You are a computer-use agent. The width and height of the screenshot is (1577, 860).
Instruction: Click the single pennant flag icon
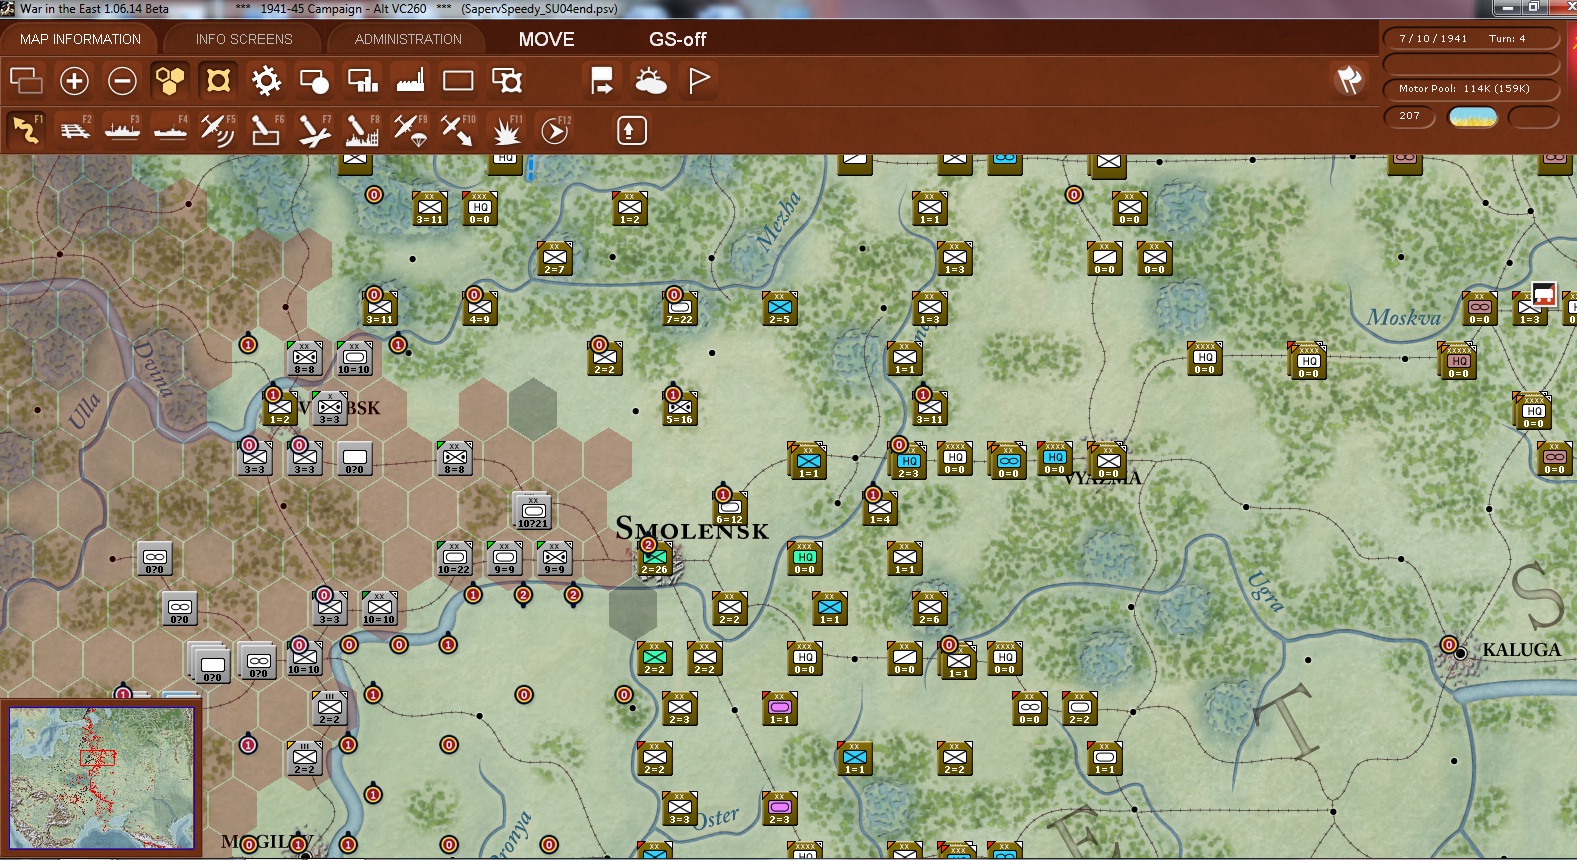(x=698, y=80)
